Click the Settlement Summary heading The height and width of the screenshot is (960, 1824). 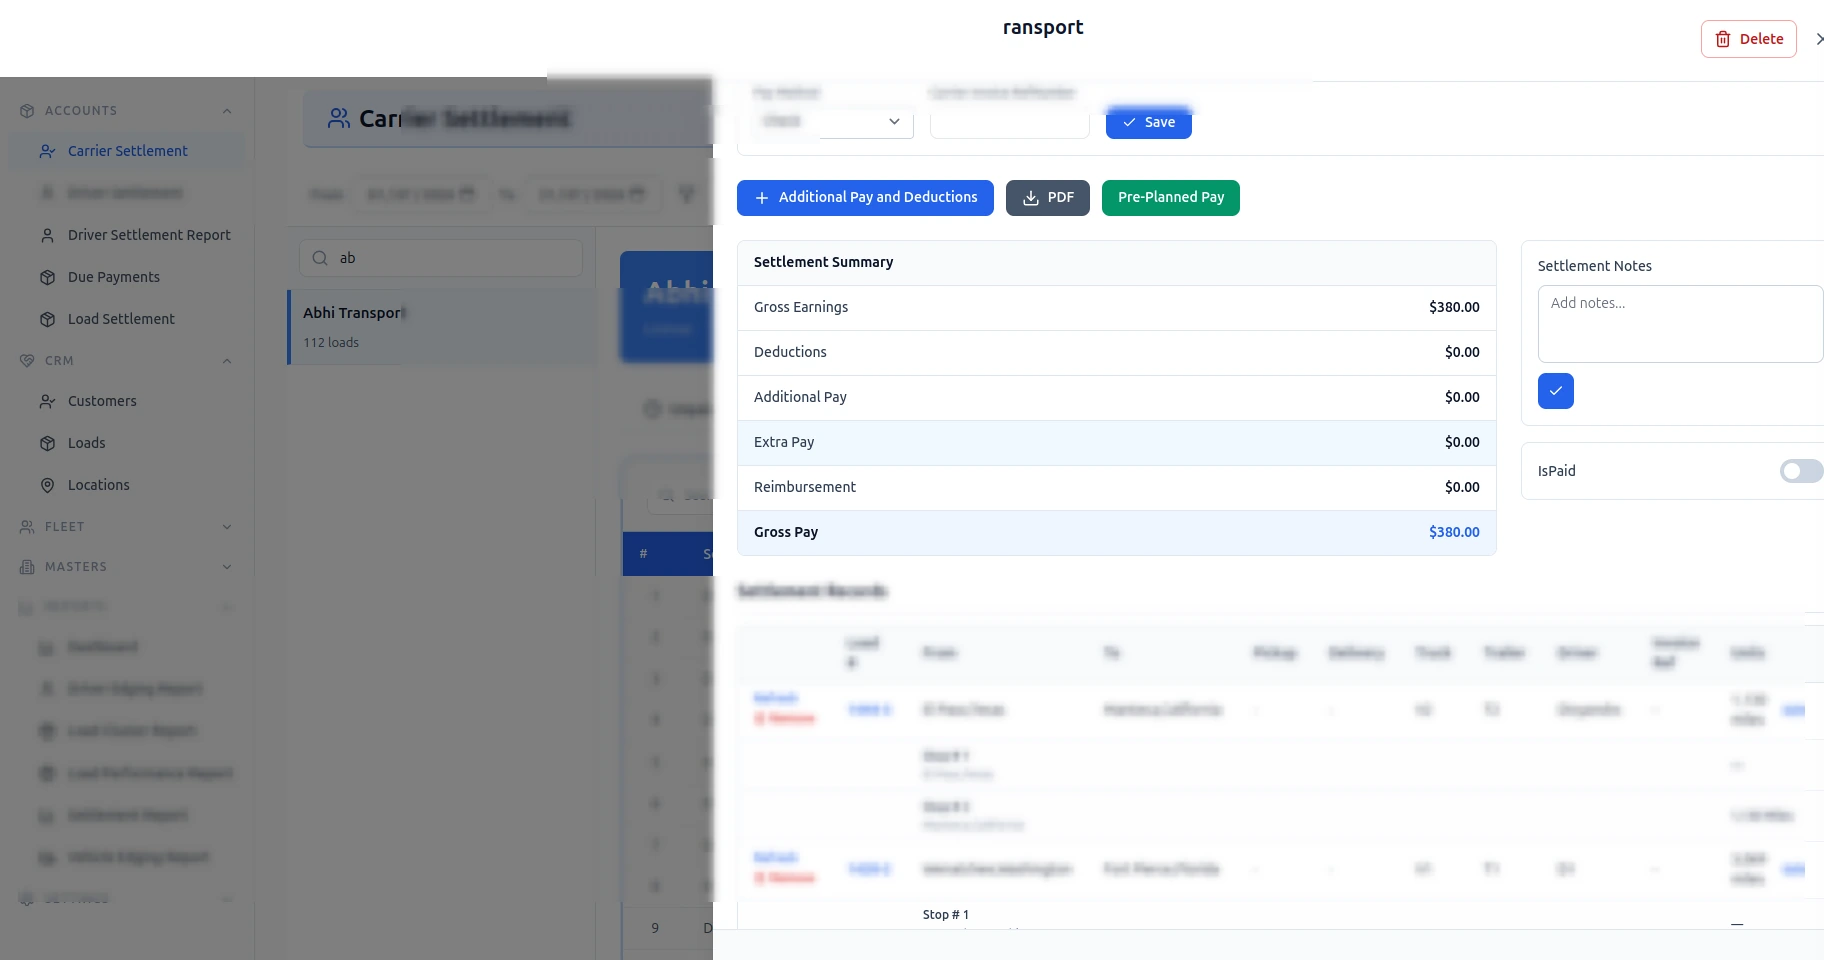823,262
